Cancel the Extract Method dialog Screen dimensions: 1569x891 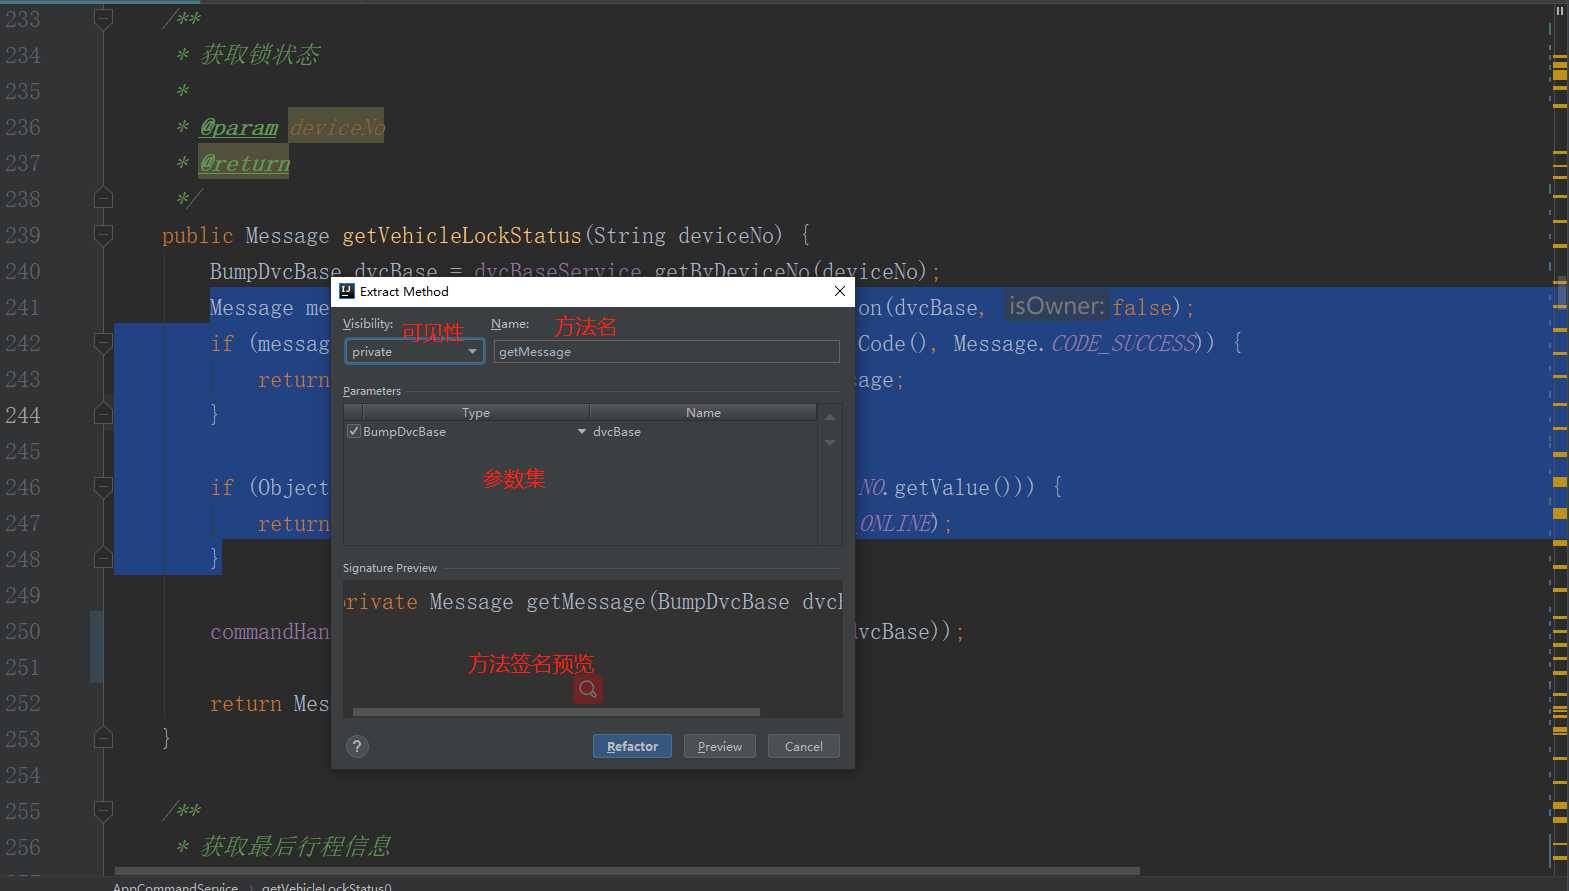803,746
